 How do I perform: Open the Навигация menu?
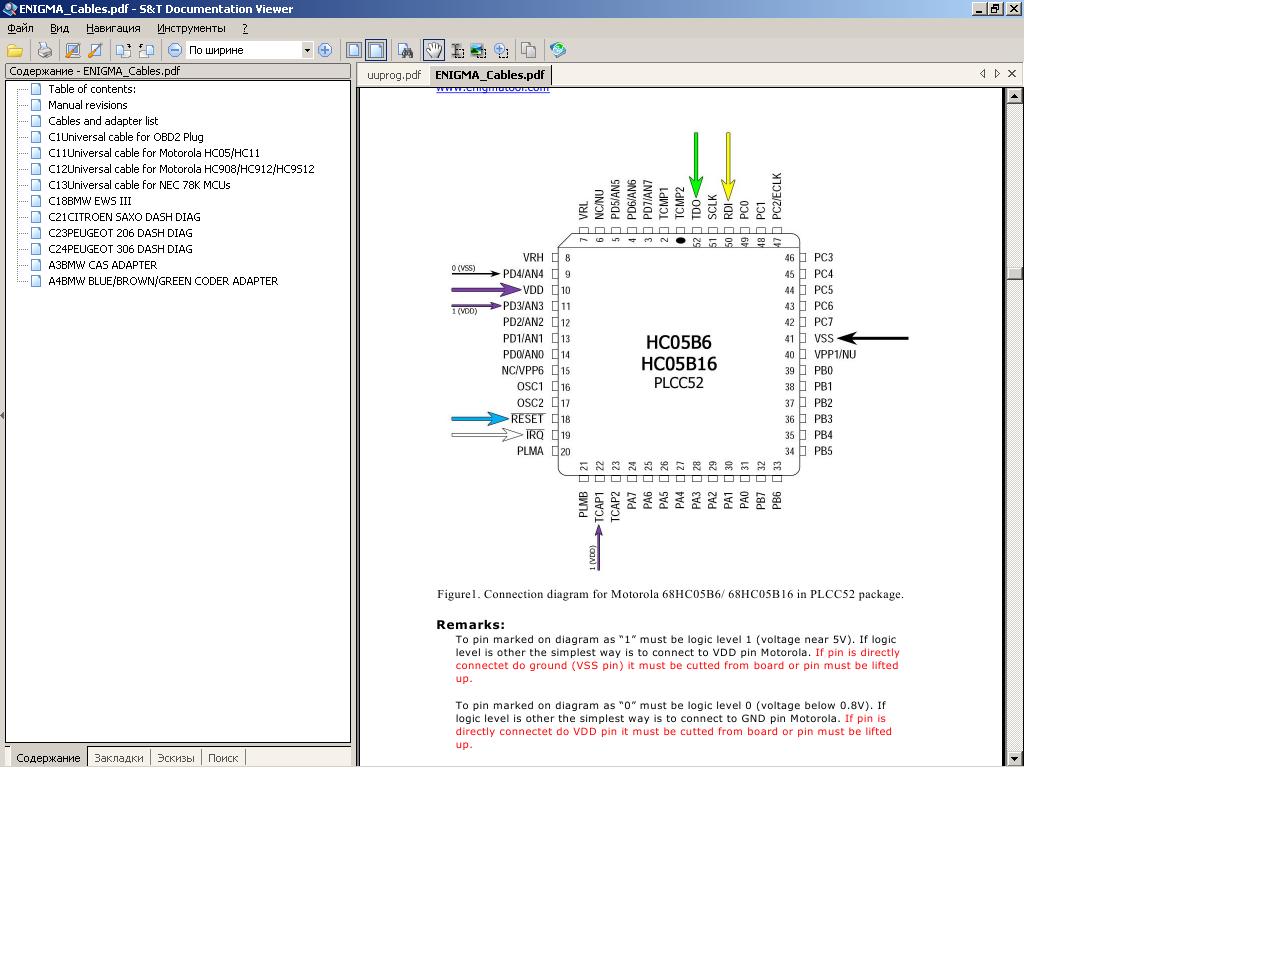(x=113, y=28)
